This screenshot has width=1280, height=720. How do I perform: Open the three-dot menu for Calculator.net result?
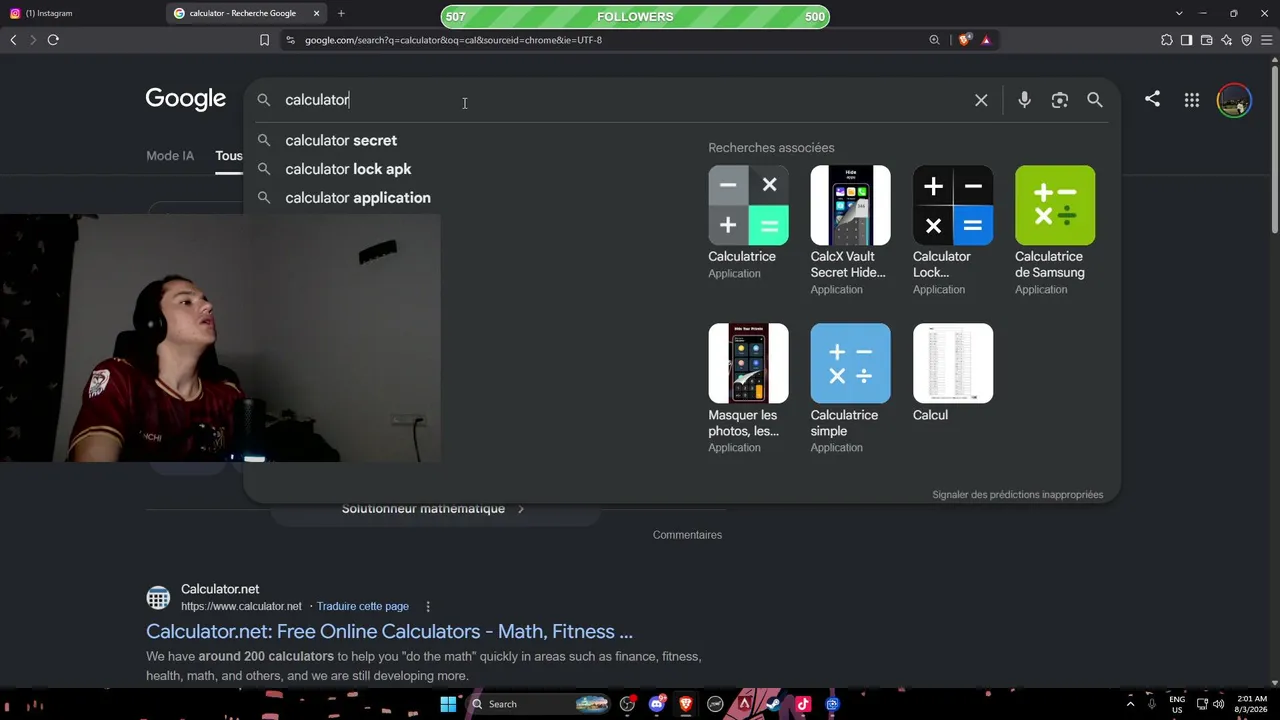[428, 606]
